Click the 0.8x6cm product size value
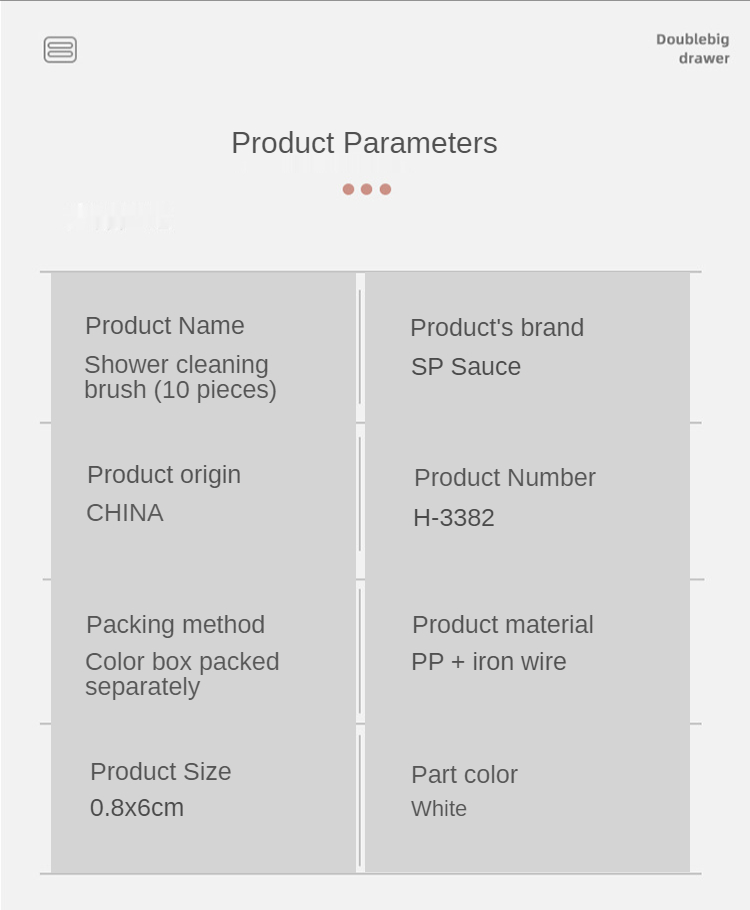 coord(137,808)
